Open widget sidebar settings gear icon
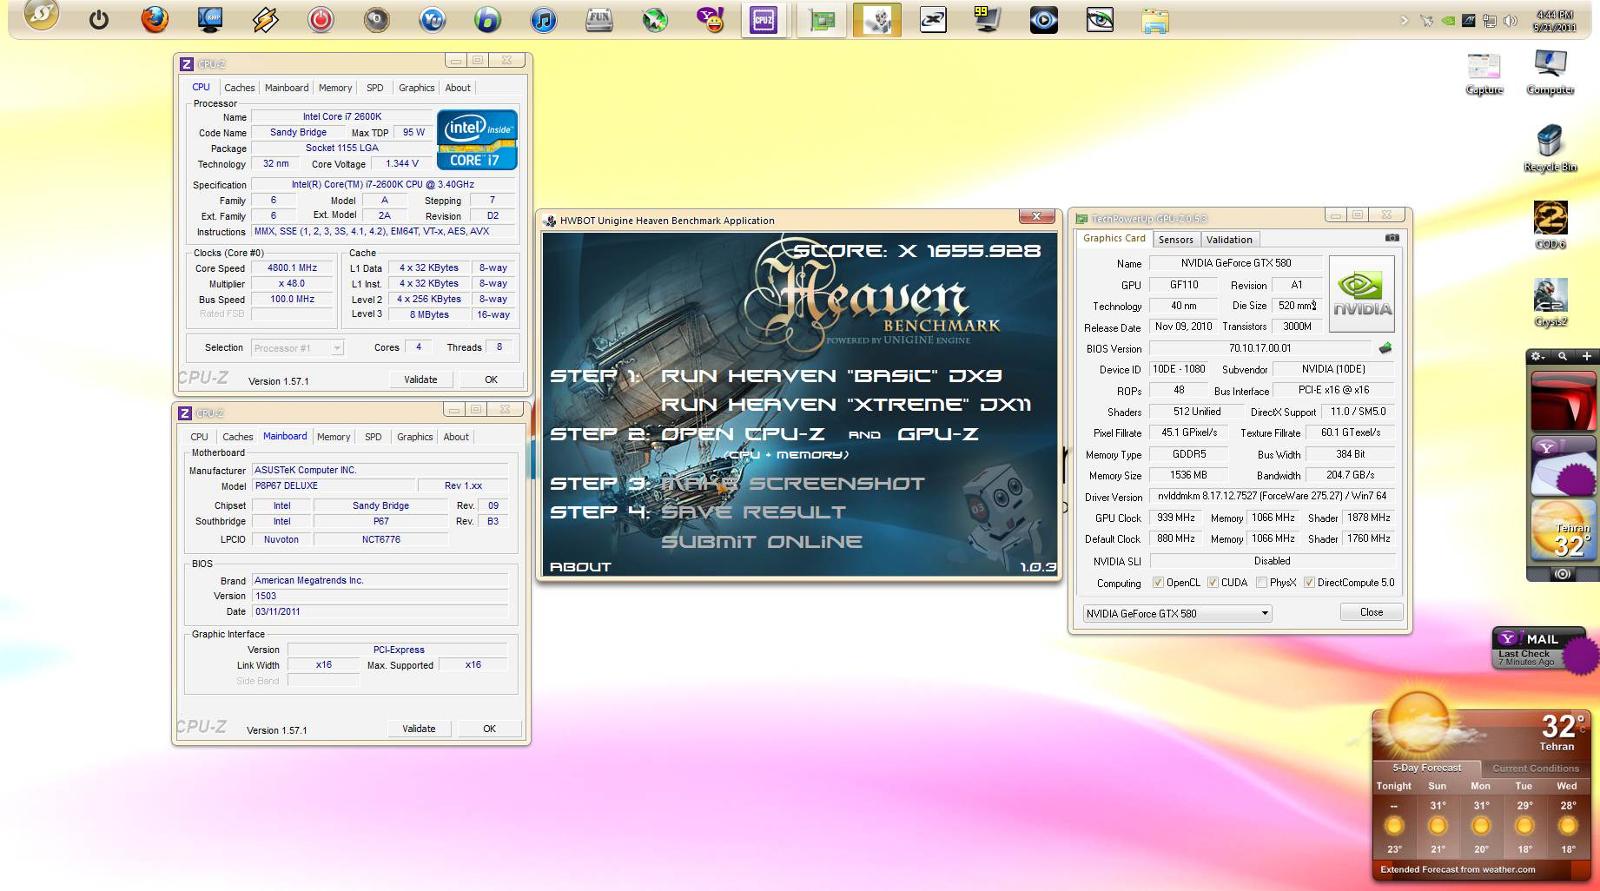Screen dimensions: 1600x891 click(1538, 356)
